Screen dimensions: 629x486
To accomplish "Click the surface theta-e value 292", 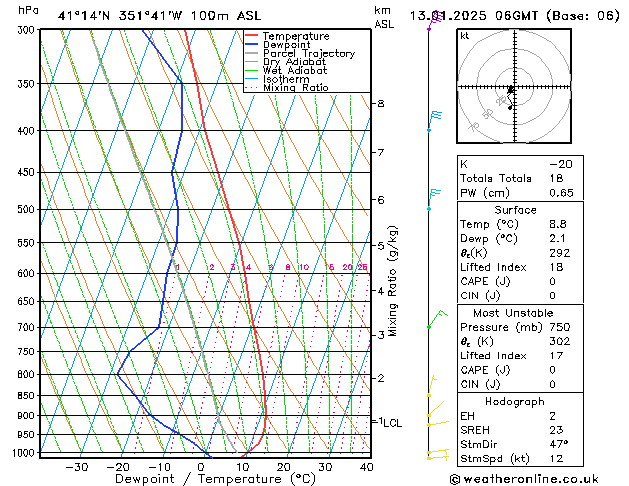I will [x=560, y=253].
